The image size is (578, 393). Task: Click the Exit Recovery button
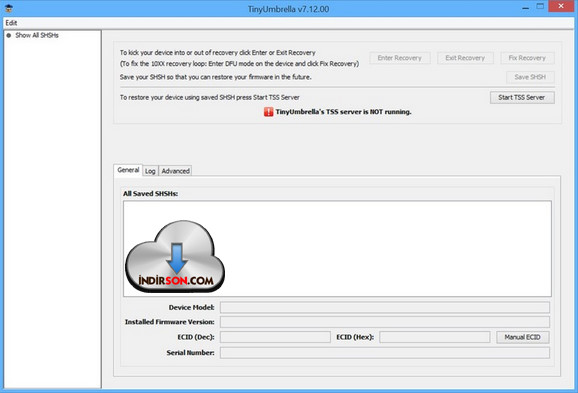(x=465, y=58)
